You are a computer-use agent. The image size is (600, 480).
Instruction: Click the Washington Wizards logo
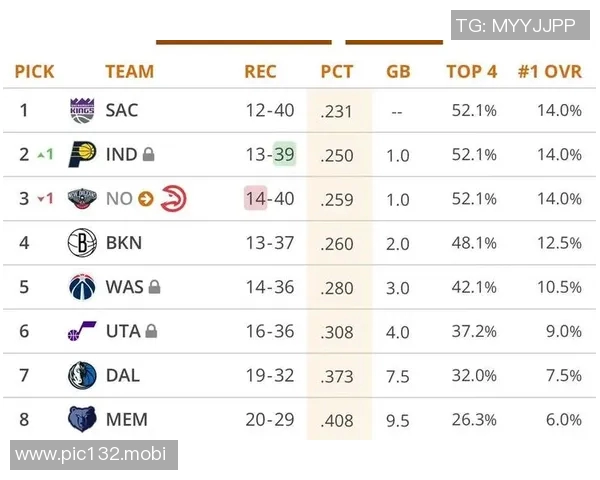82,287
